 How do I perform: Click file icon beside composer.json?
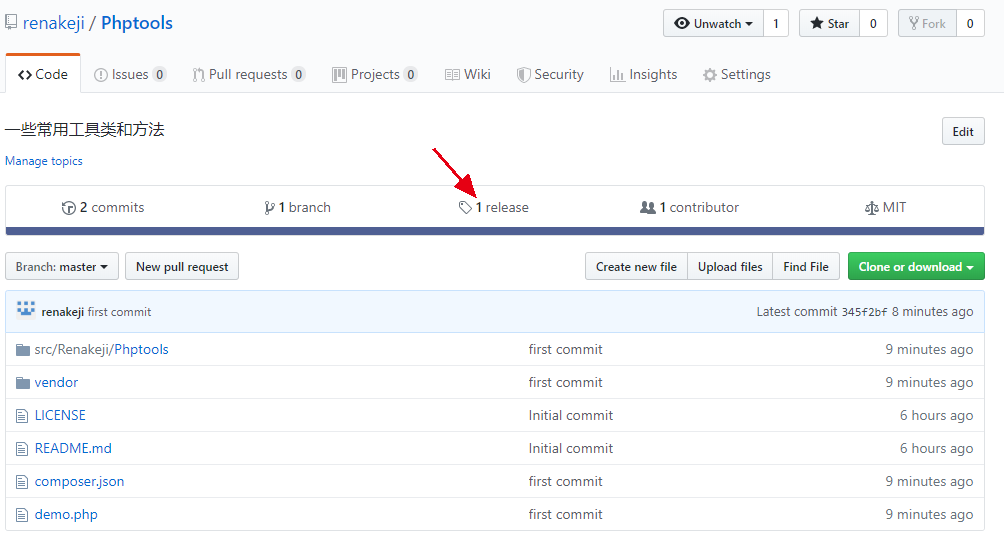(22, 482)
